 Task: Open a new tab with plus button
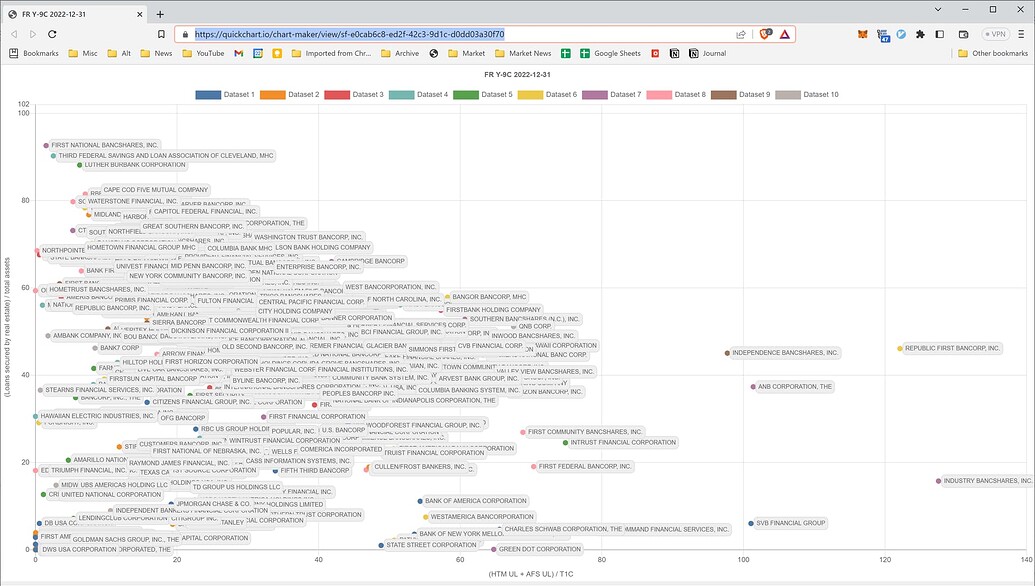(x=160, y=13)
